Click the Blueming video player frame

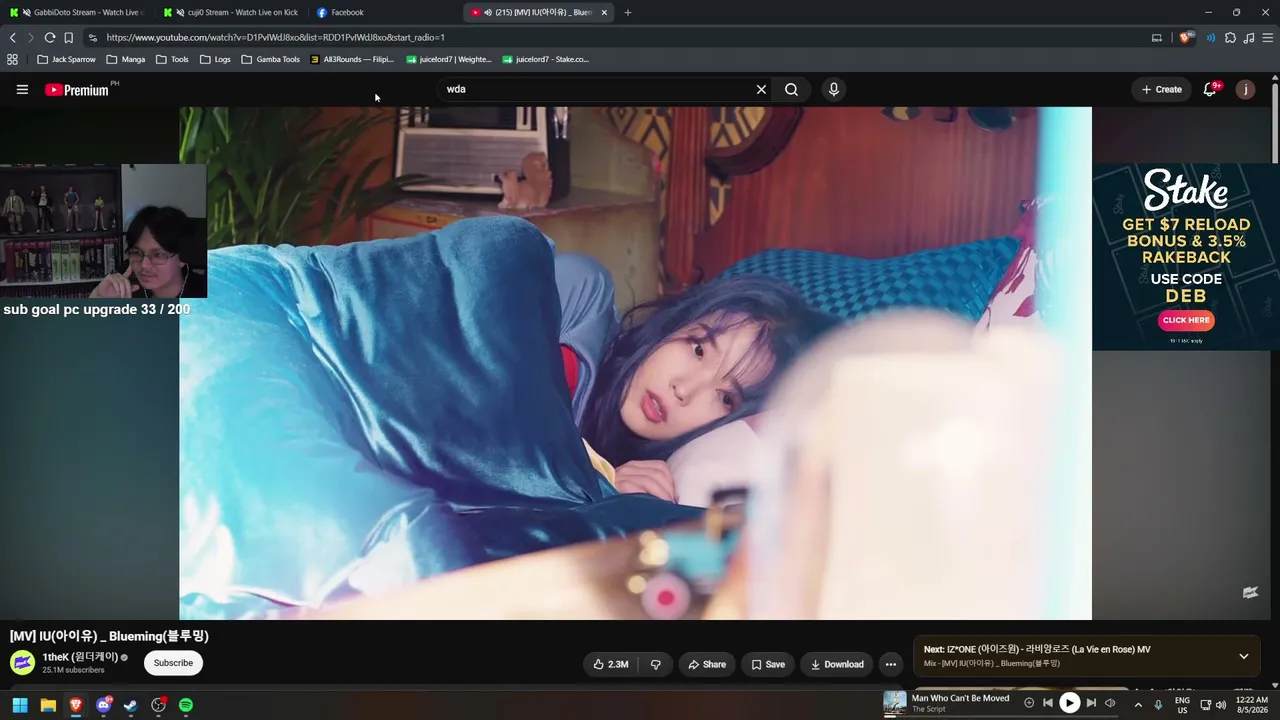635,363
